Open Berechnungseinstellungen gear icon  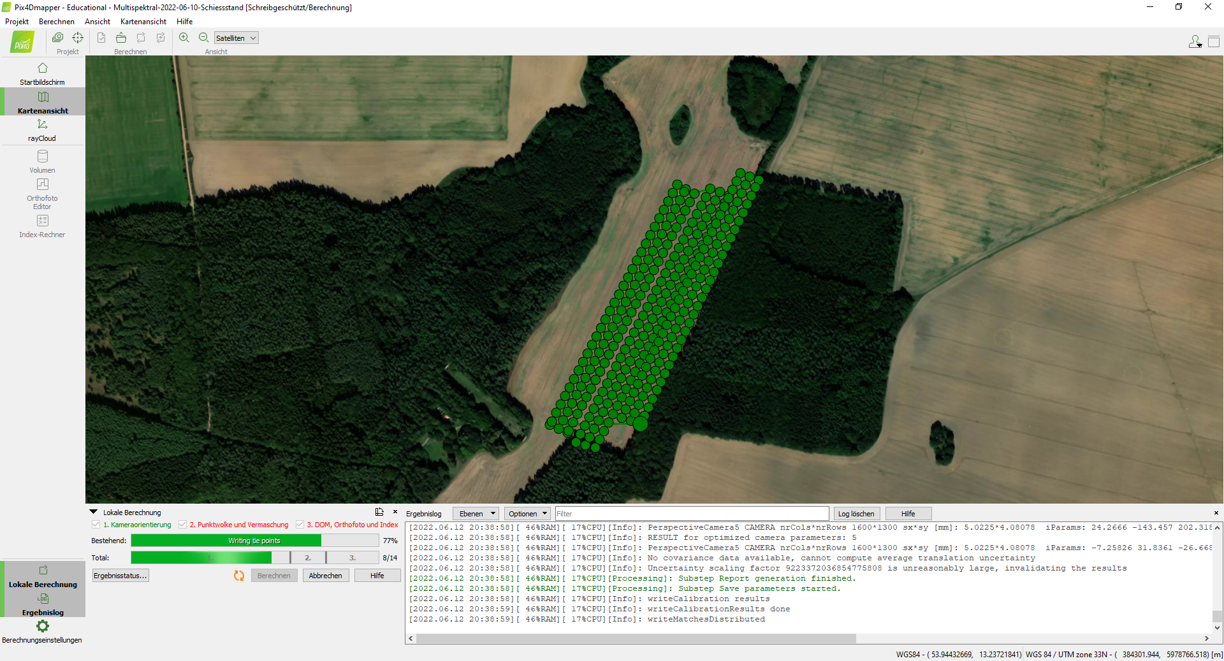[x=42, y=628]
